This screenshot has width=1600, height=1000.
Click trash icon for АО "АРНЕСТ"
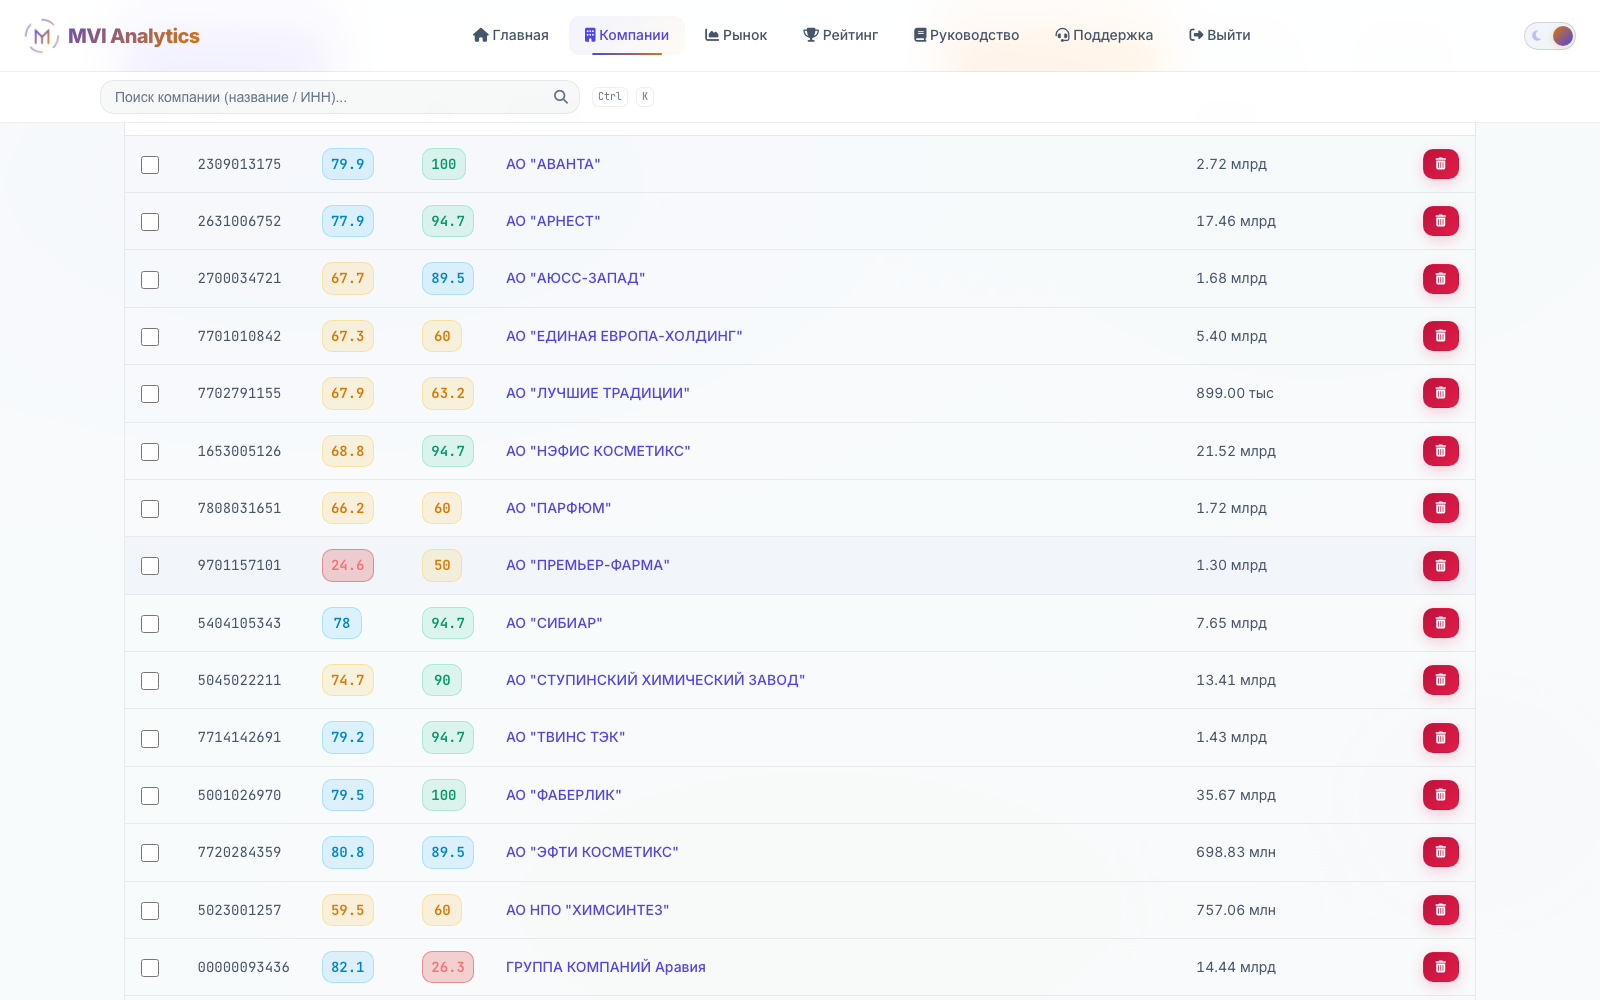click(1440, 221)
